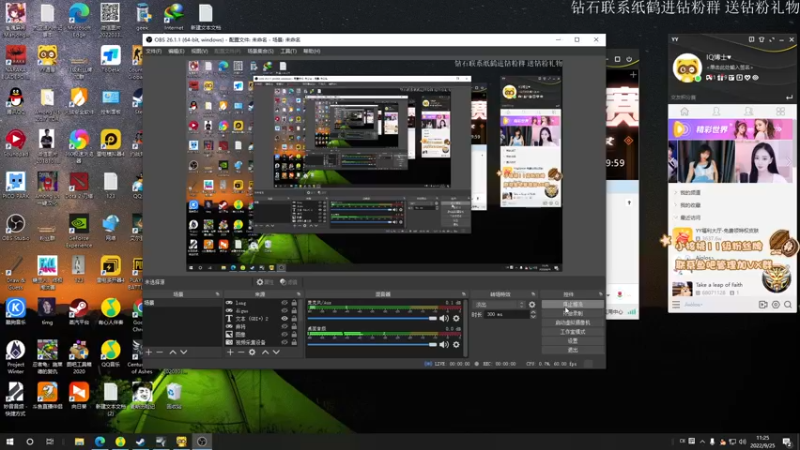The height and width of the screenshot is (450, 800).
Task: Remove selected source with minus icon
Action: (241, 352)
